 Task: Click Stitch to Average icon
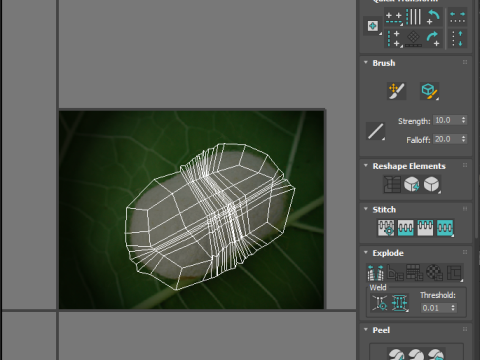(406, 228)
